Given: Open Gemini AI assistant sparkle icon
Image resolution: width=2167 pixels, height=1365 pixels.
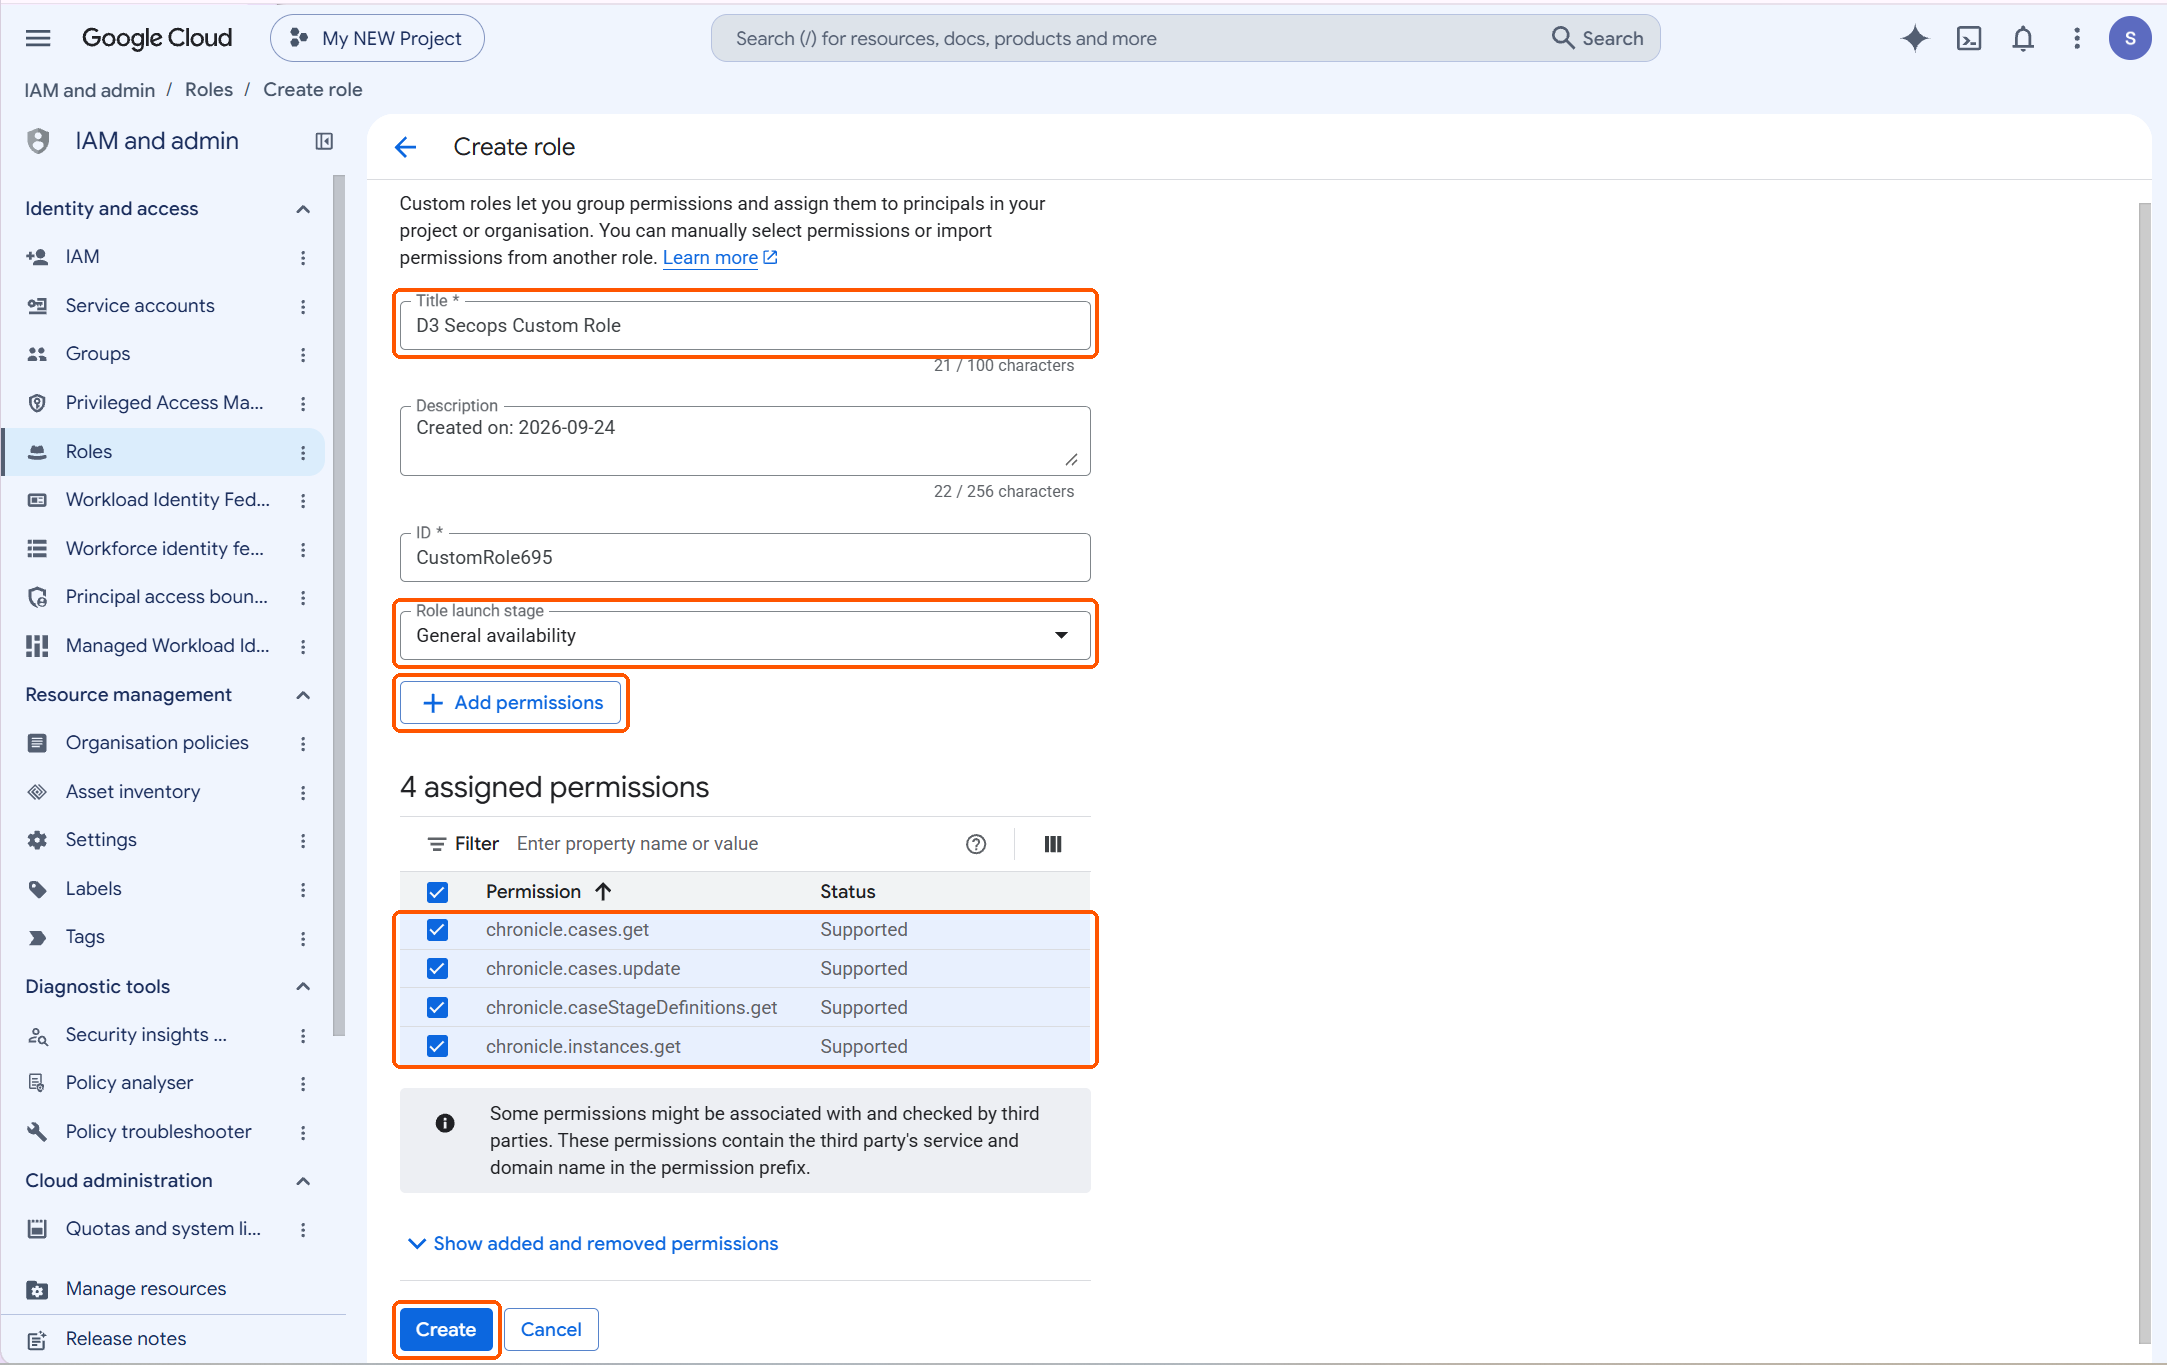Looking at the screenshot, I should (x=1914, y=38).
